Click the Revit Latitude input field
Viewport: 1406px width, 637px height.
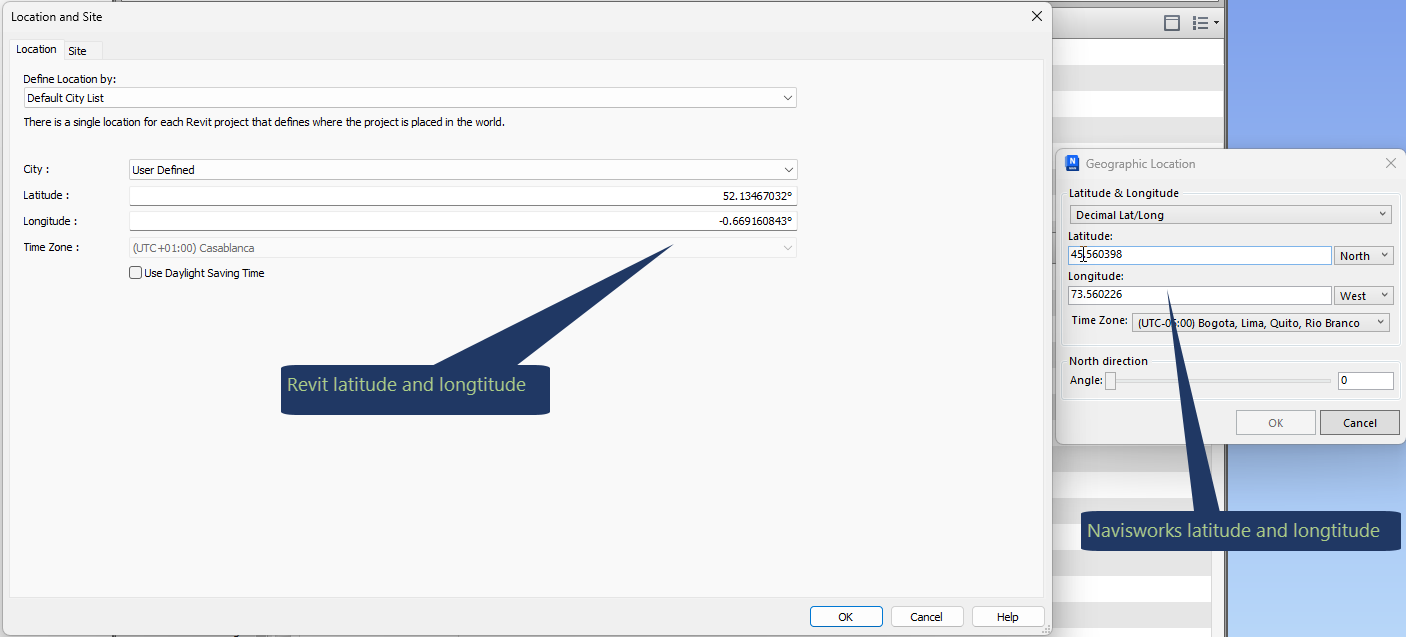click(463, 196)
